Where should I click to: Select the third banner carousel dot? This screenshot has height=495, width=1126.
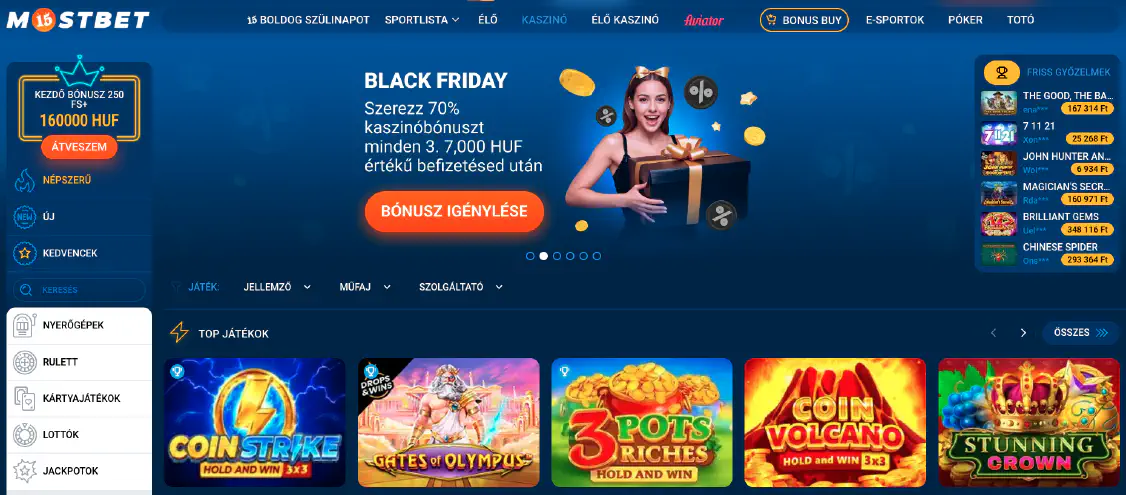[557, 256]
